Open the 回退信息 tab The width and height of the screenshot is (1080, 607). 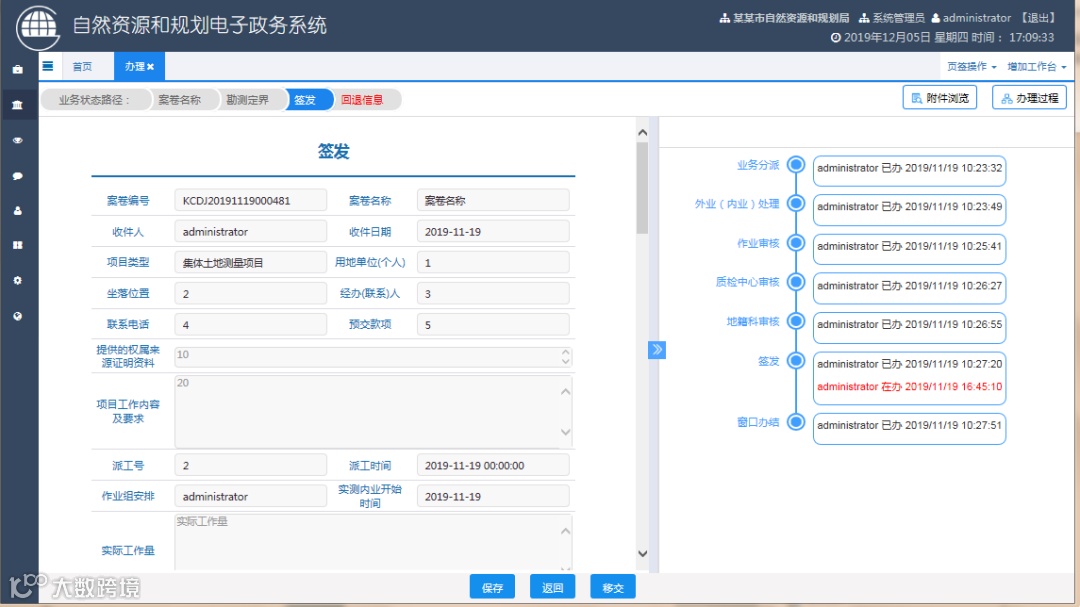click(362, 100)
